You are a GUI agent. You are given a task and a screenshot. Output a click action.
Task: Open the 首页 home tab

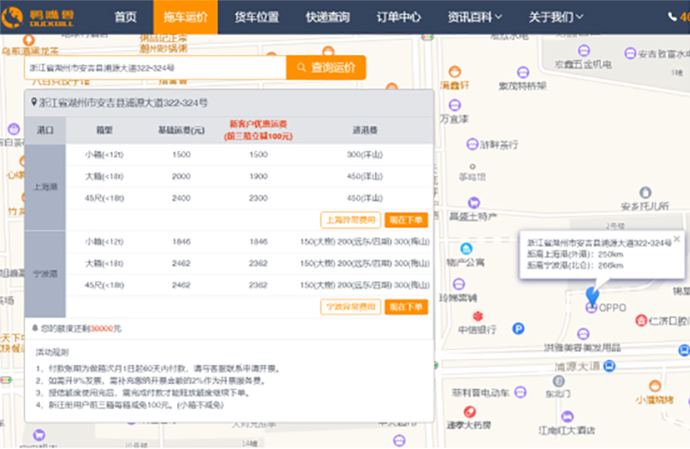125,17
